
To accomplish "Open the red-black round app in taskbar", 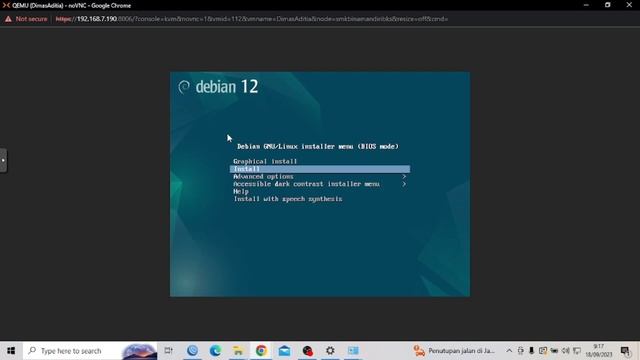I will point(307,351).
